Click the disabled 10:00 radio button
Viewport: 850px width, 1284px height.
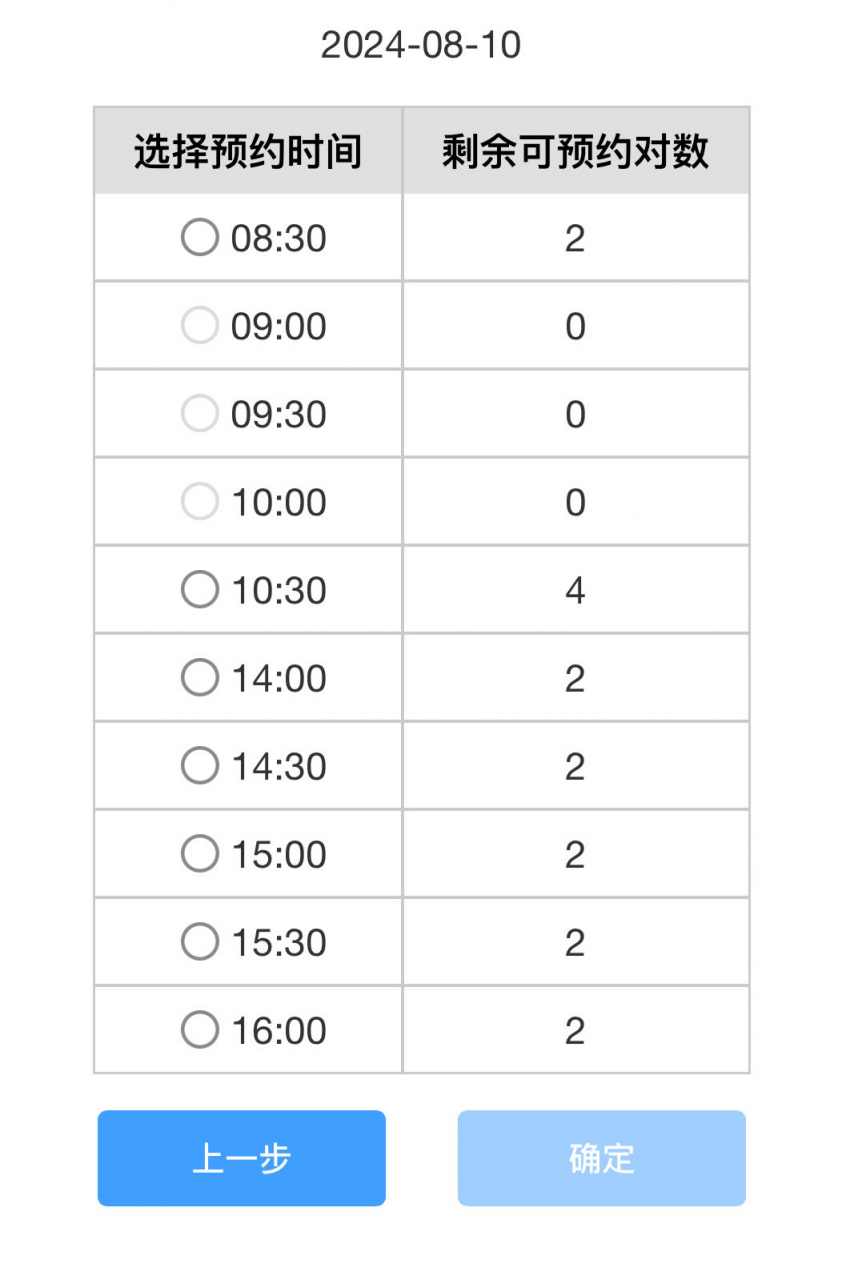click(200, 502)
